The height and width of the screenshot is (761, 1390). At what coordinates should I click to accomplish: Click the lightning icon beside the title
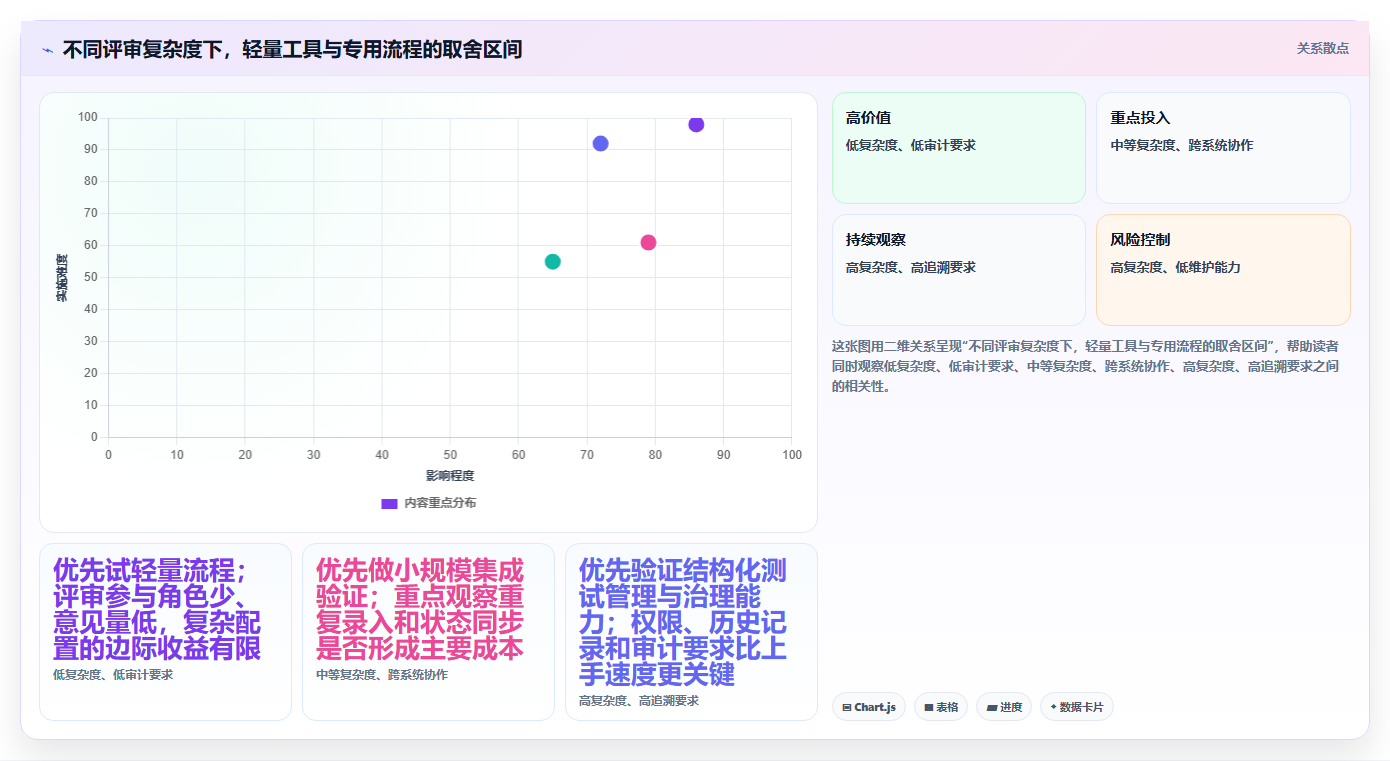tap(48, 50)
